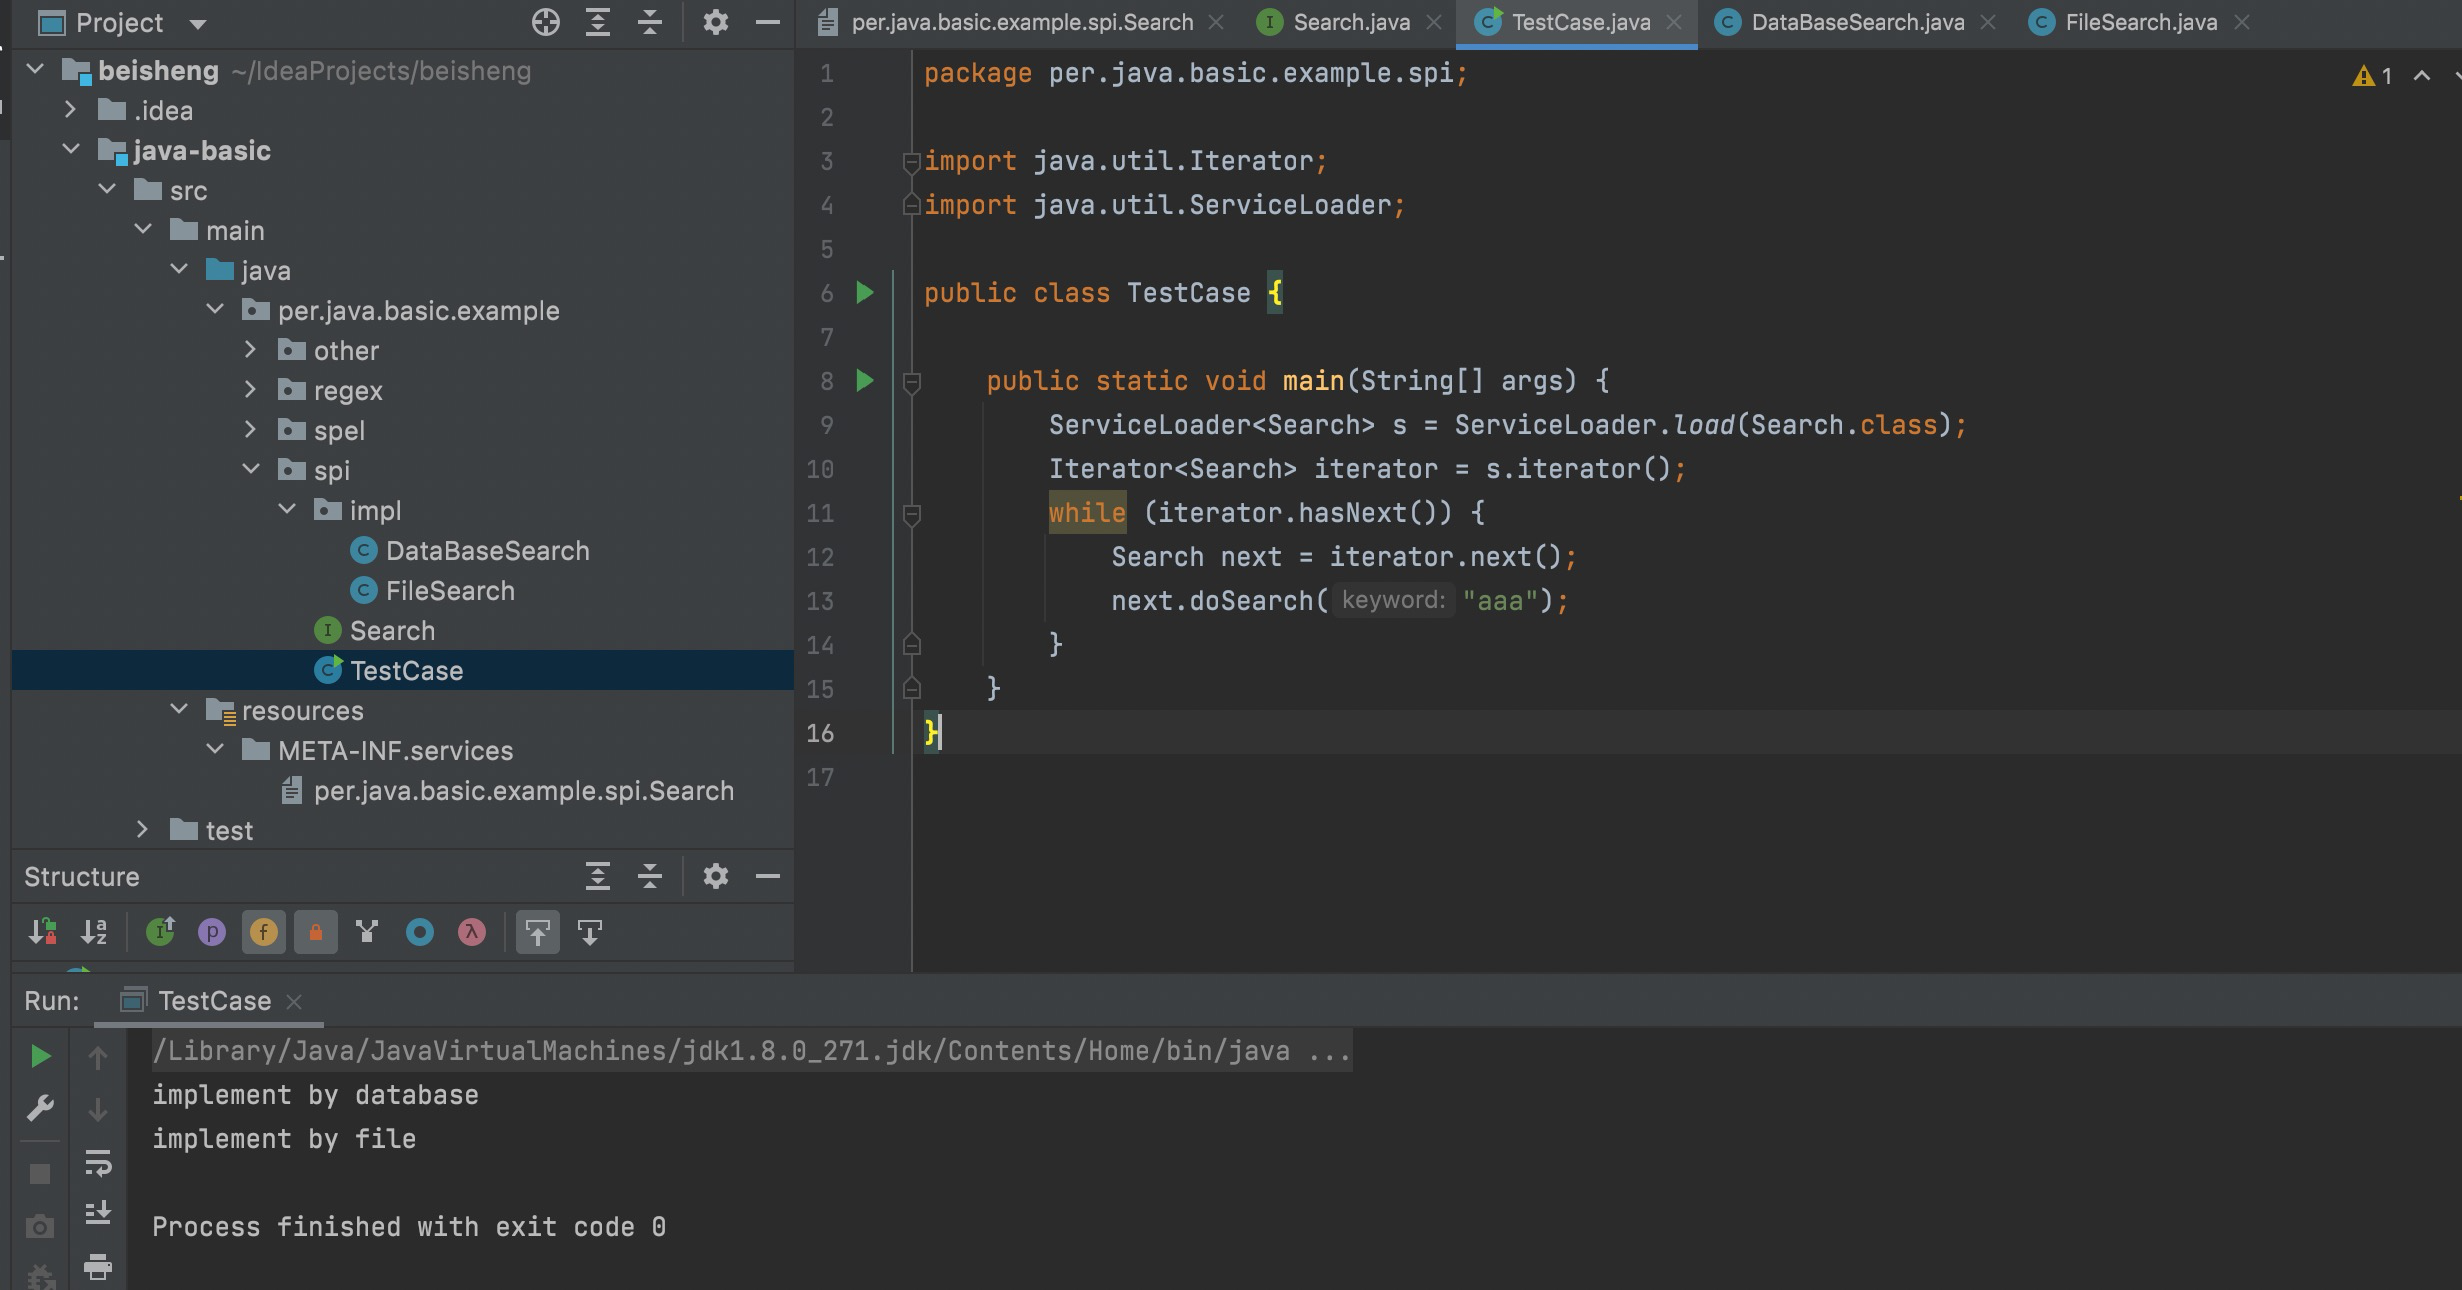Select META-INF.services folder
The image size is (2462, 1290).
(377, 751)
